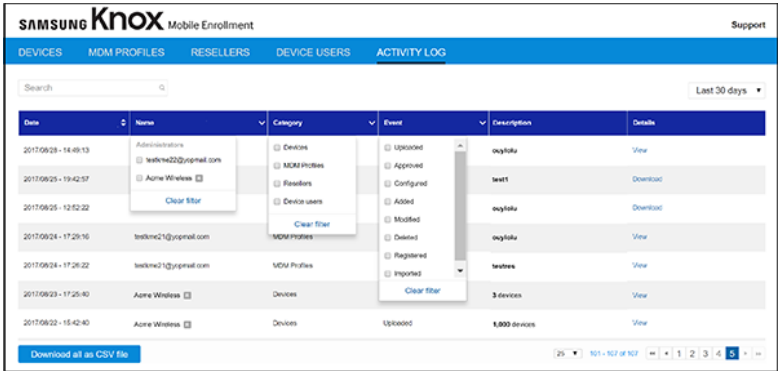Screen dimensions: 780x372
Task: Select the Uploaded event checkbox
Action: [x=388, y=148]
